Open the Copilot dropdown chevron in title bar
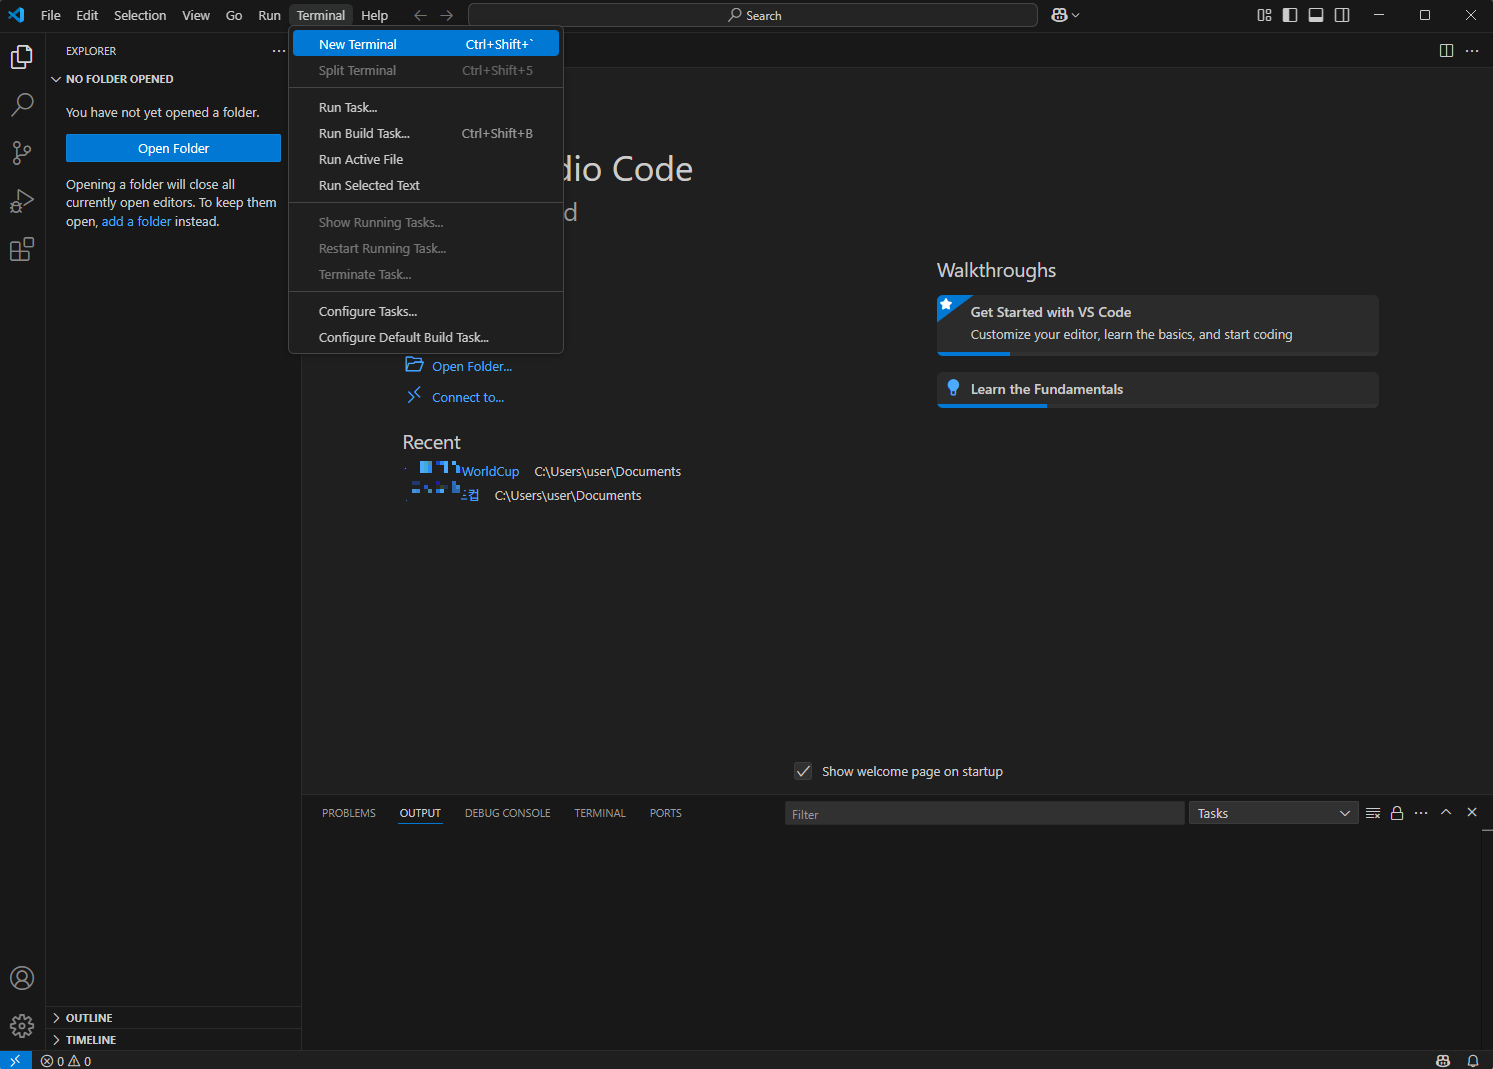1493x1069 pixels. [1076, 15]
